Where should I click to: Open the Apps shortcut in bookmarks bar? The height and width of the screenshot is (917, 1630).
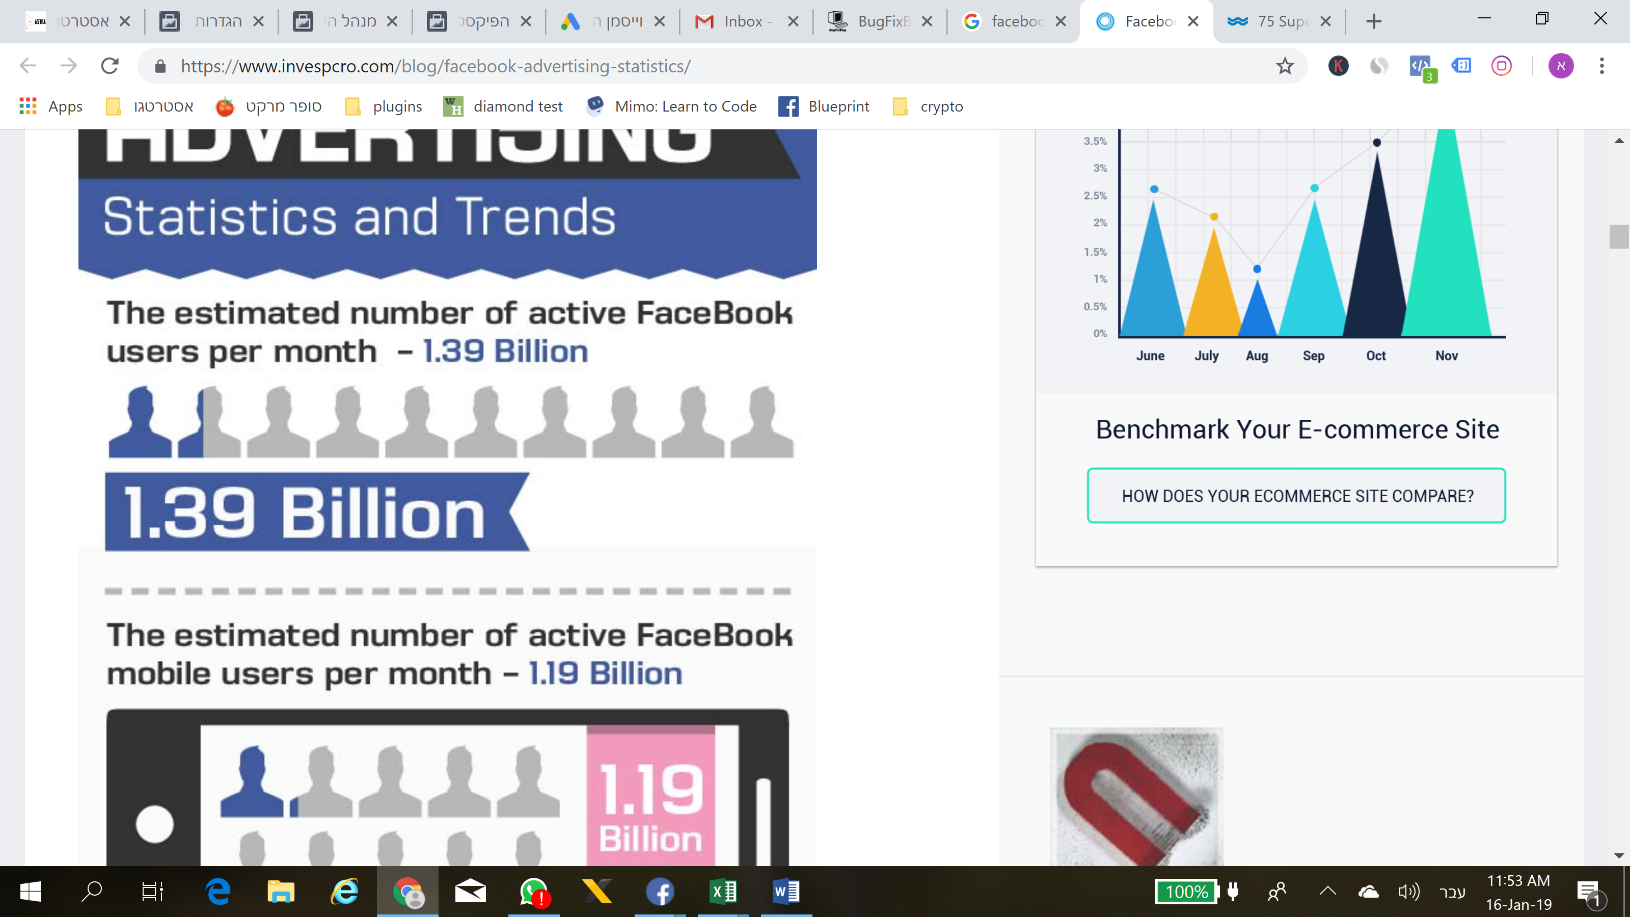click(51, 106)
